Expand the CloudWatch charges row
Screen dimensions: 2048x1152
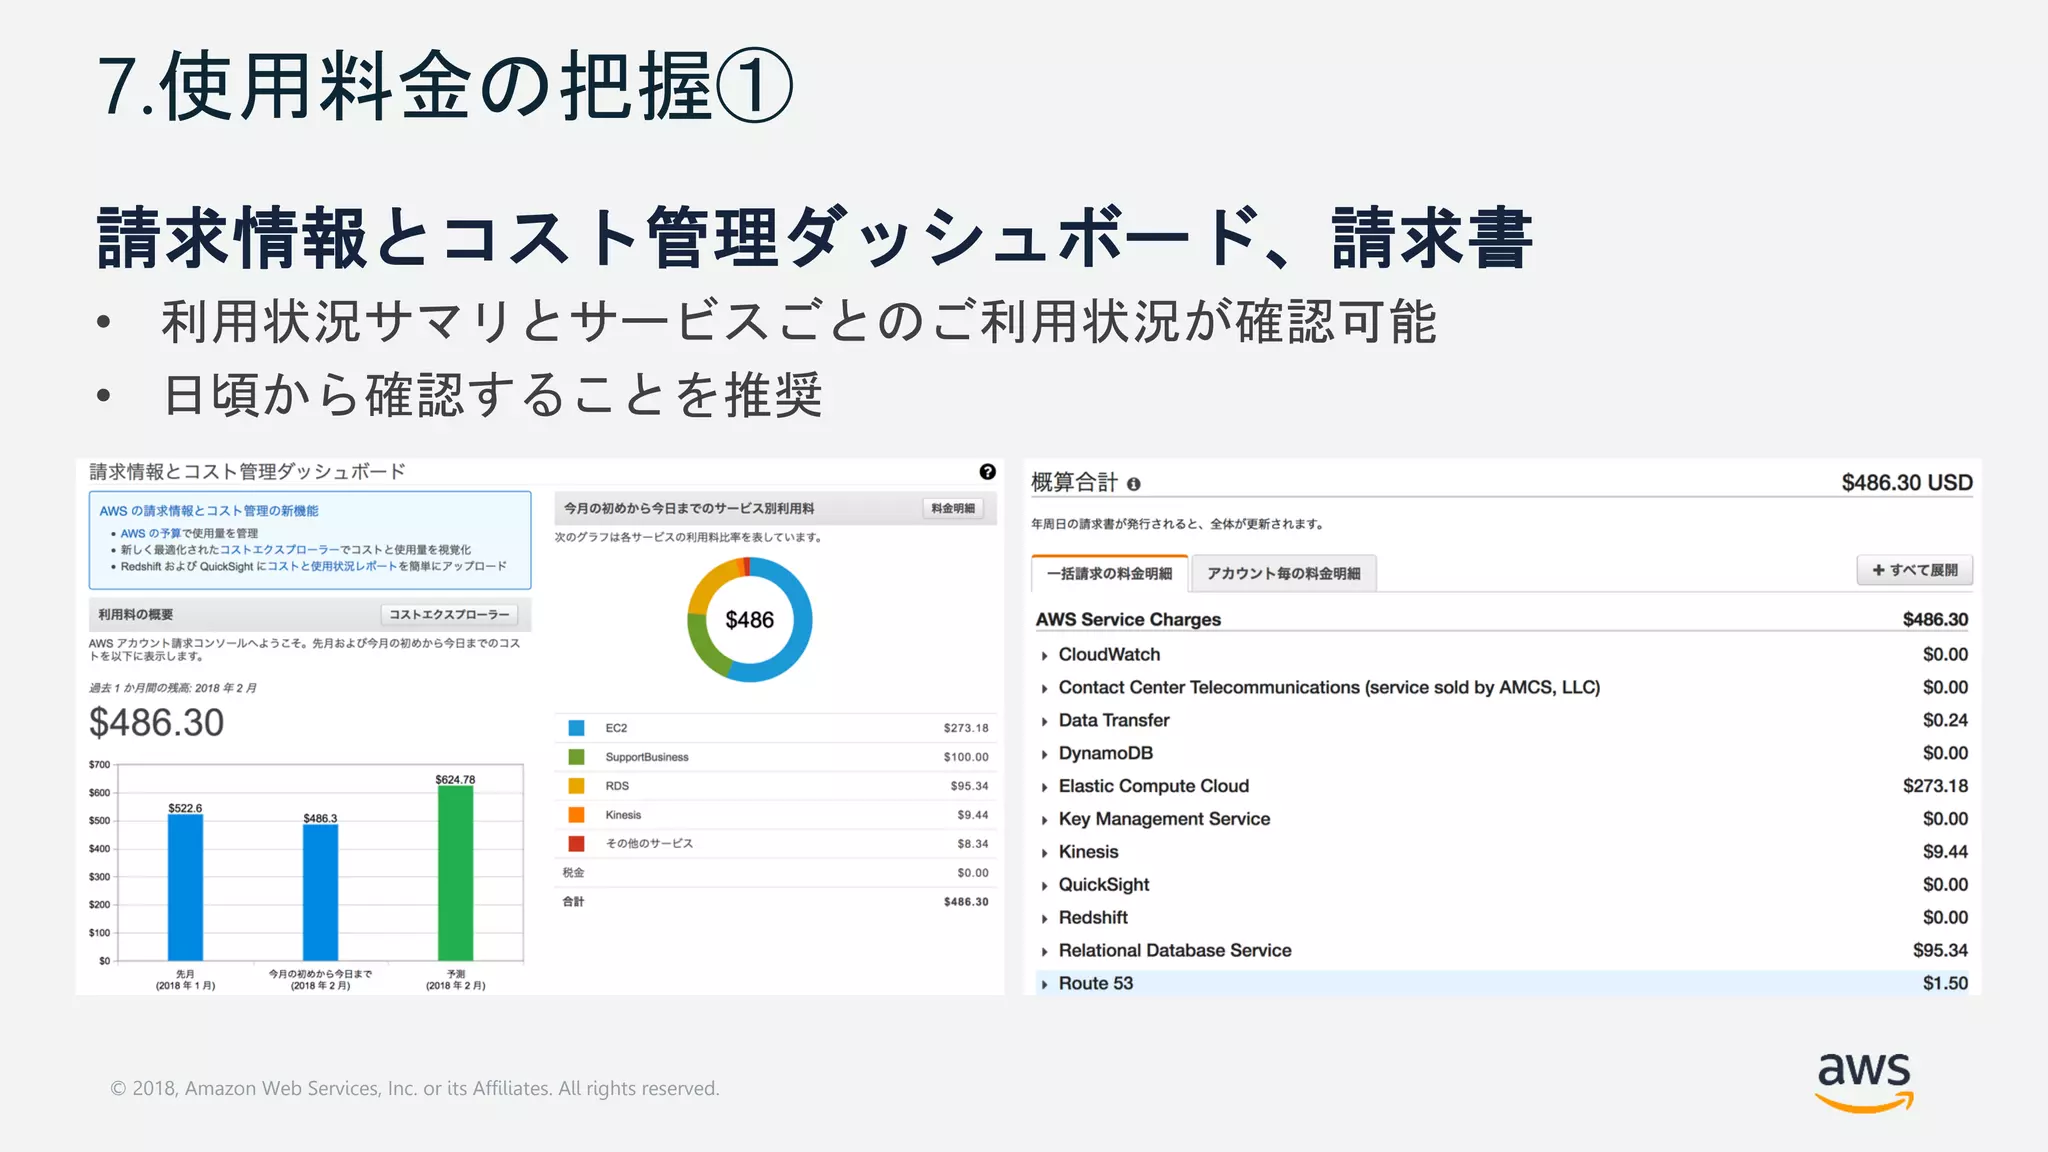[x=1044, y=656]
